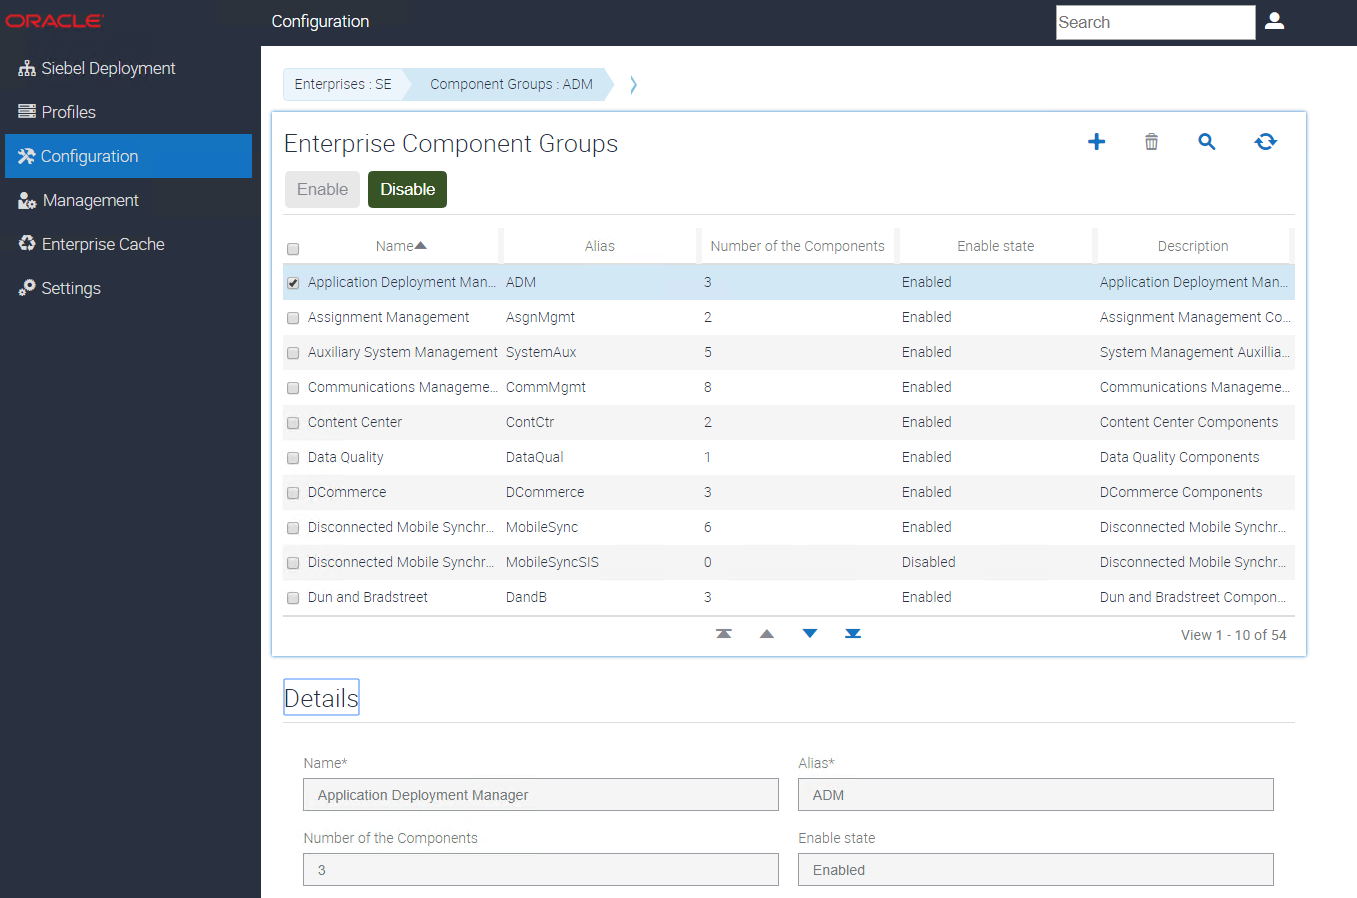1357x898 pixels.
Task: Check the Assignment Management row checkbox
Action: 292,317
